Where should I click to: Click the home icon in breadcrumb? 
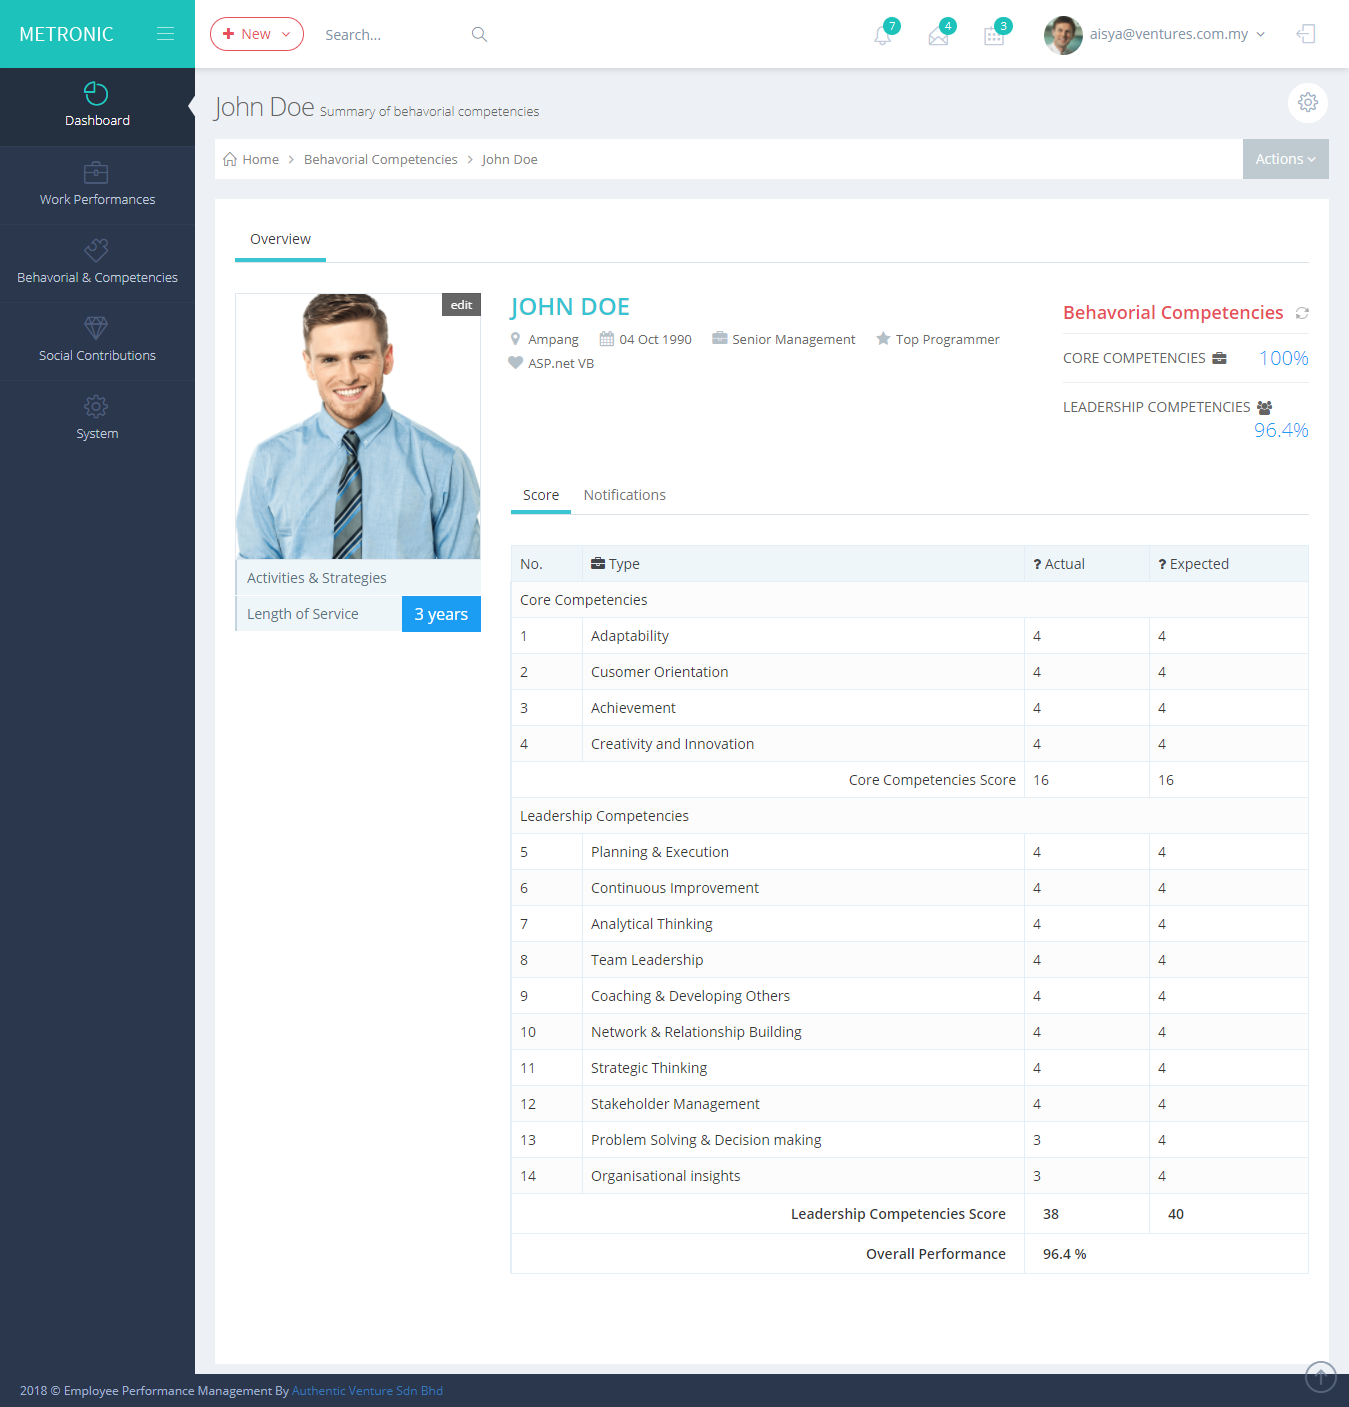pos(230,159)
